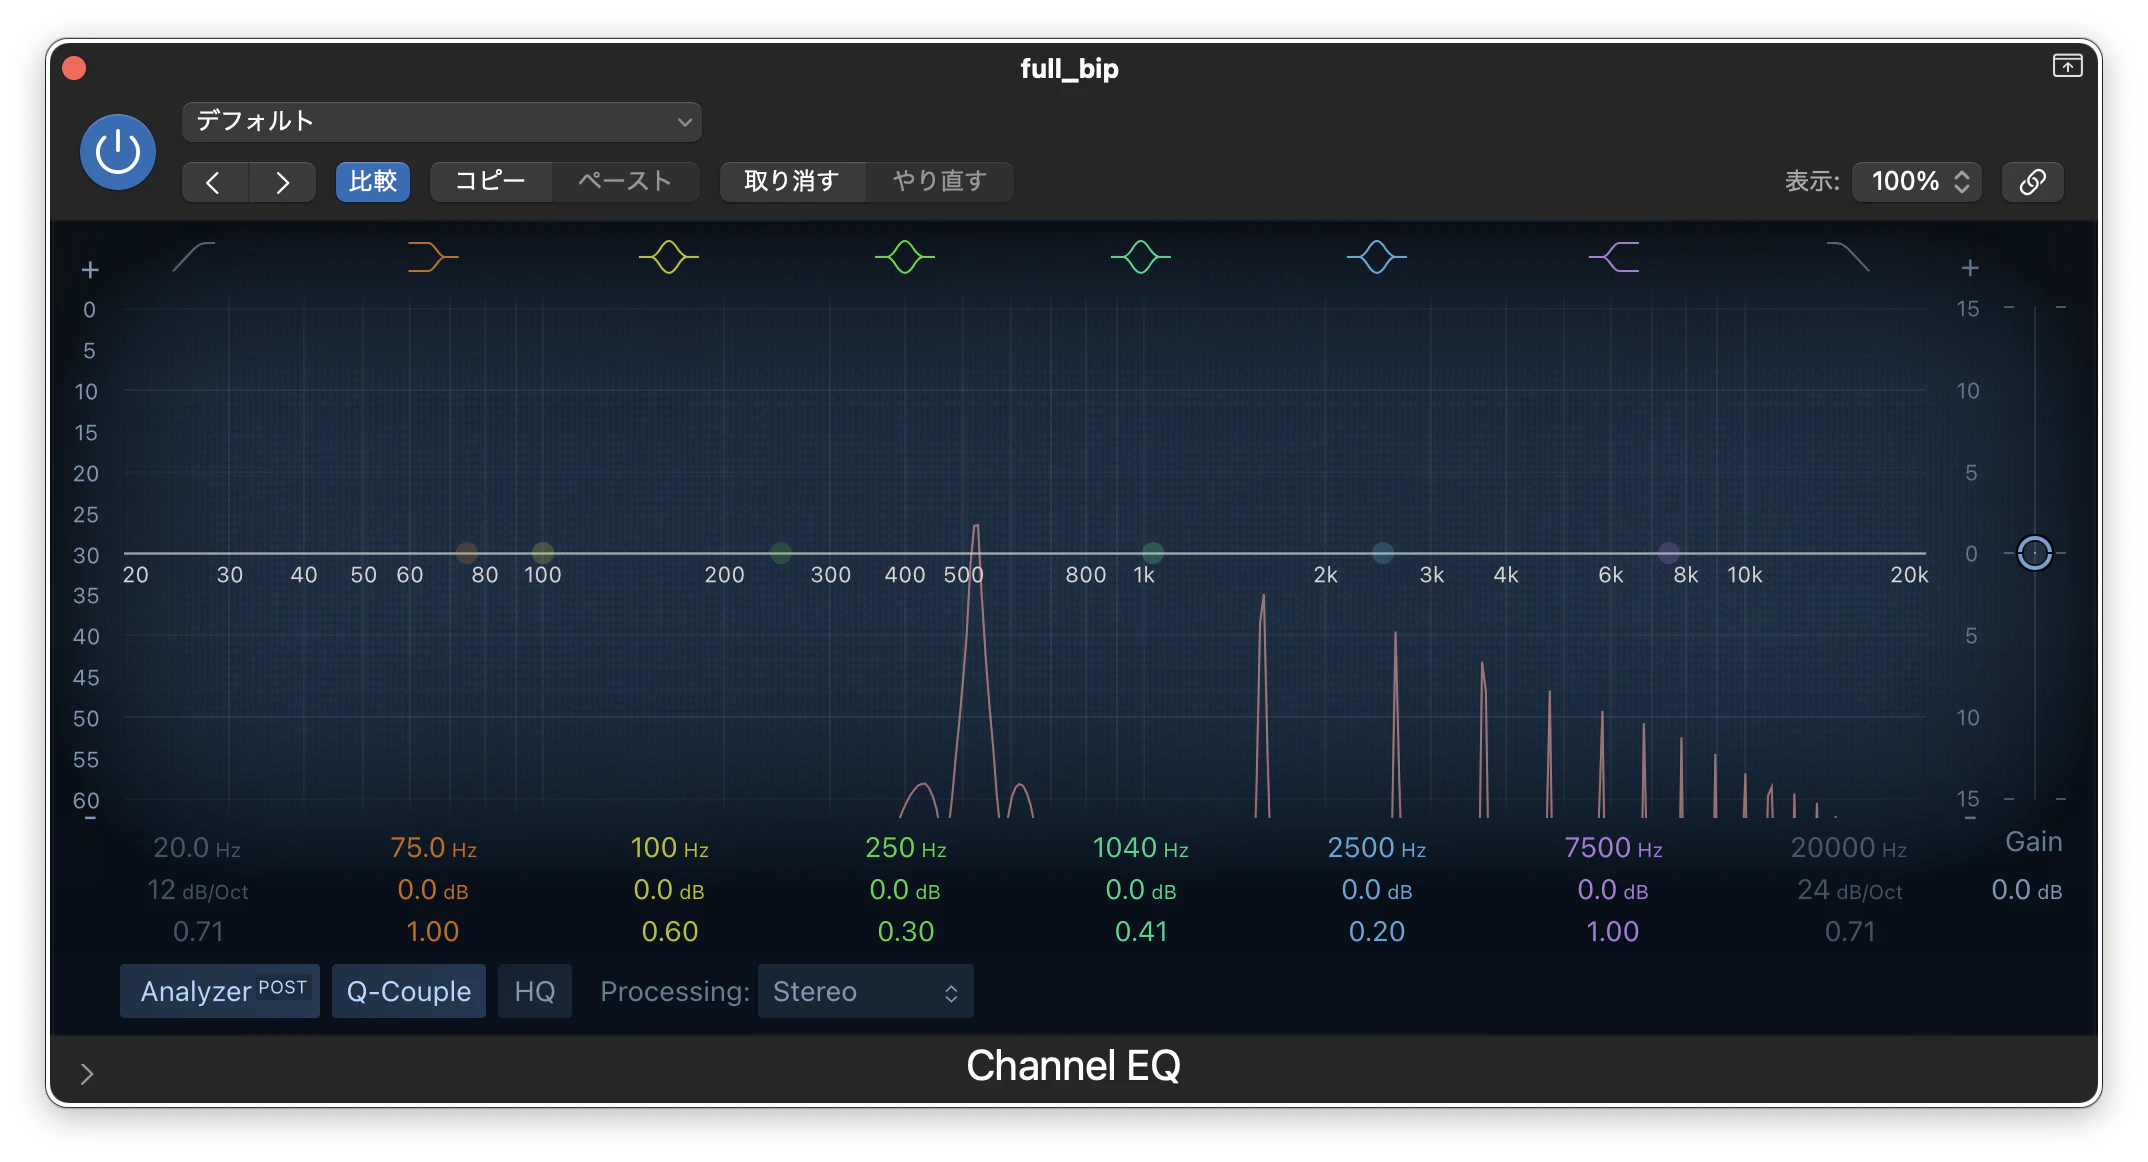Click the ペースト button
This screenshot has height=1162, width=2148.
coord(625,181)
